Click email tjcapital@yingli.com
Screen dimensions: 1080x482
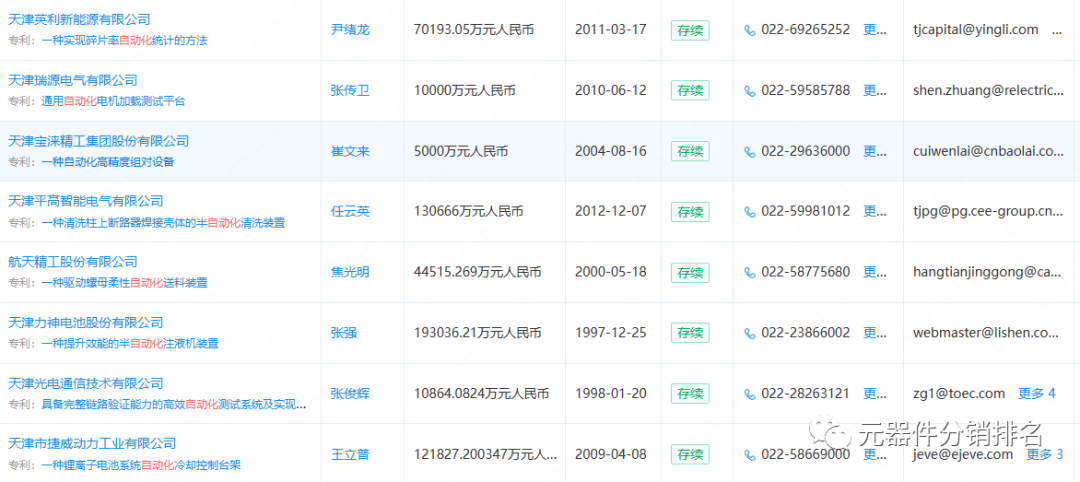pos(975,30)
